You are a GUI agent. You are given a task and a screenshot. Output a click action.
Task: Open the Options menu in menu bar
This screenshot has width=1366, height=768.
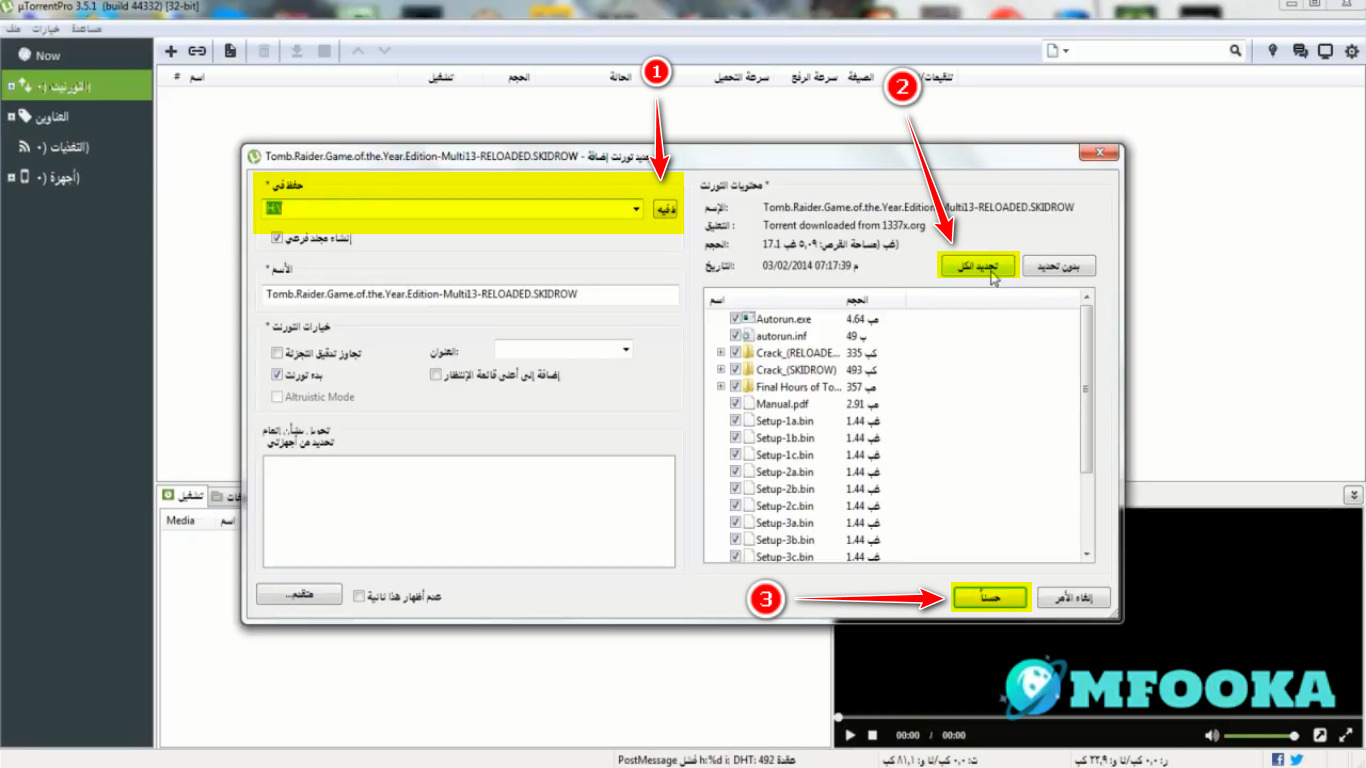pos(47,28)
